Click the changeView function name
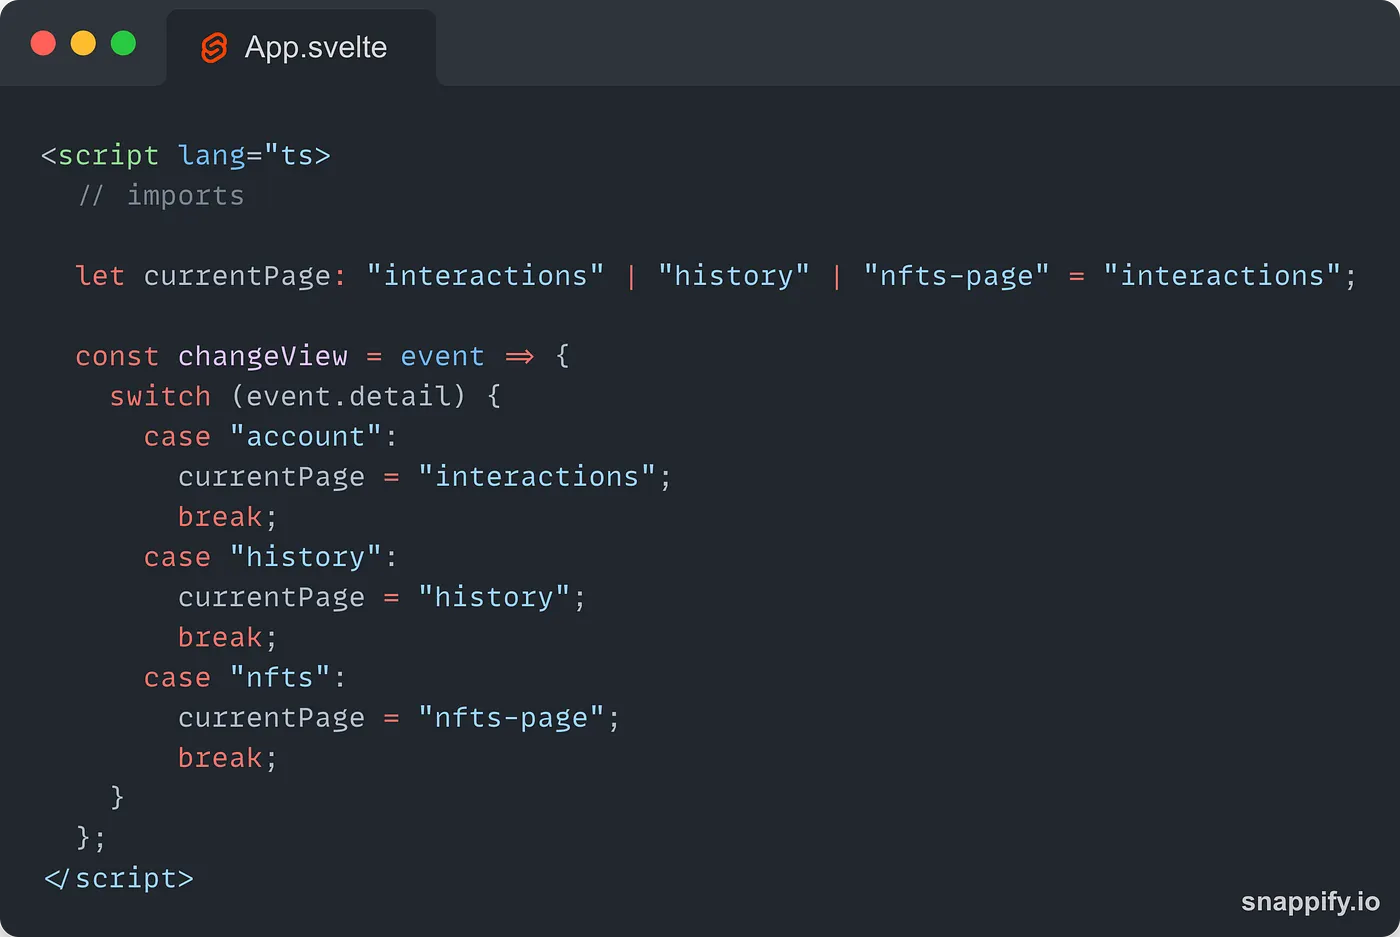 tap(262, 356)
